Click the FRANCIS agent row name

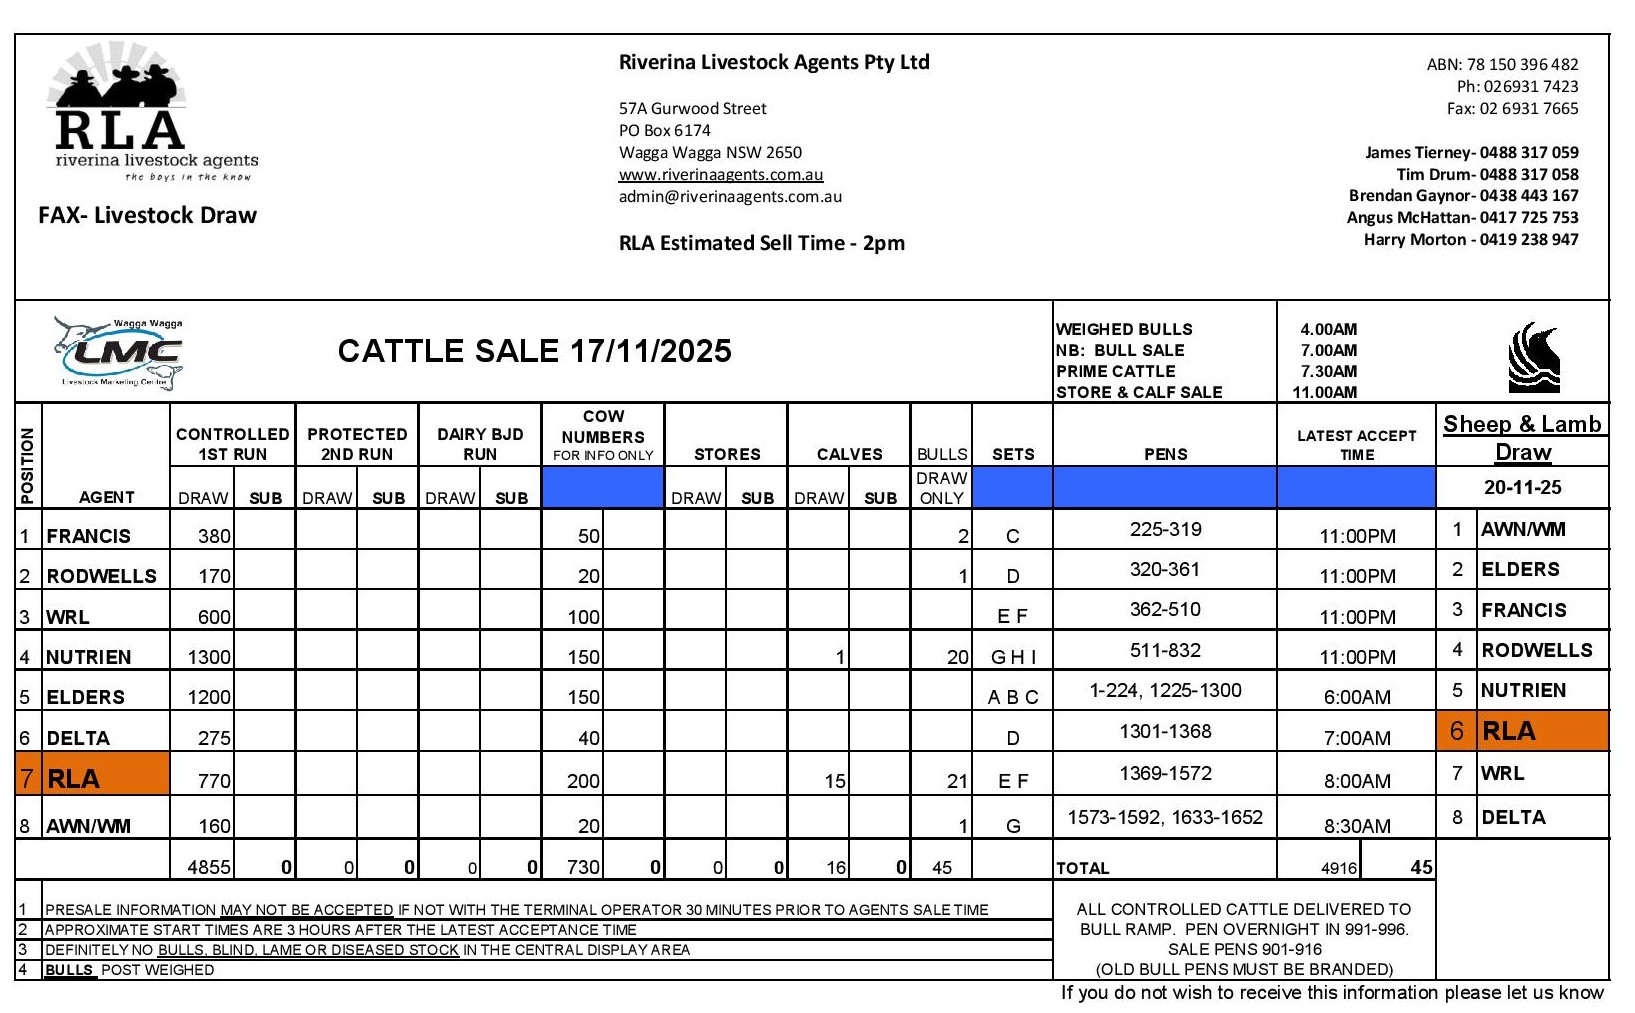pyautogui.click(x=89, y=536)
